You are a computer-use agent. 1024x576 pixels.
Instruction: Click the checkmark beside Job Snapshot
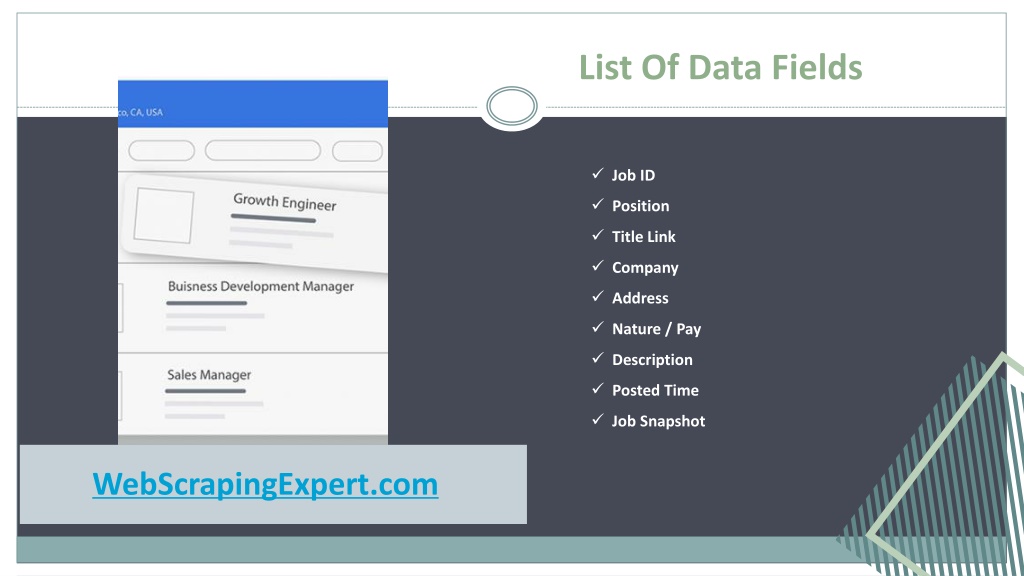(x=598, y=419)
